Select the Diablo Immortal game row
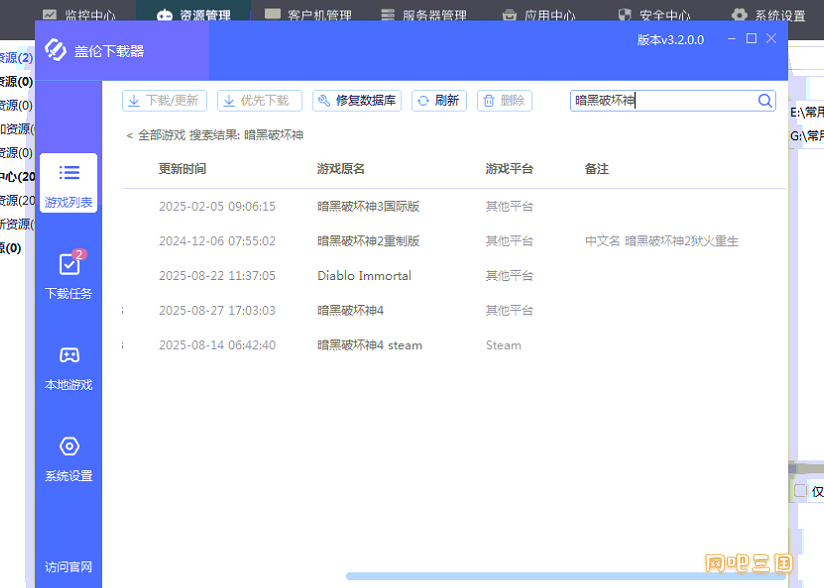The height and width of the screenshot is (588, 824). click(364, 275)
